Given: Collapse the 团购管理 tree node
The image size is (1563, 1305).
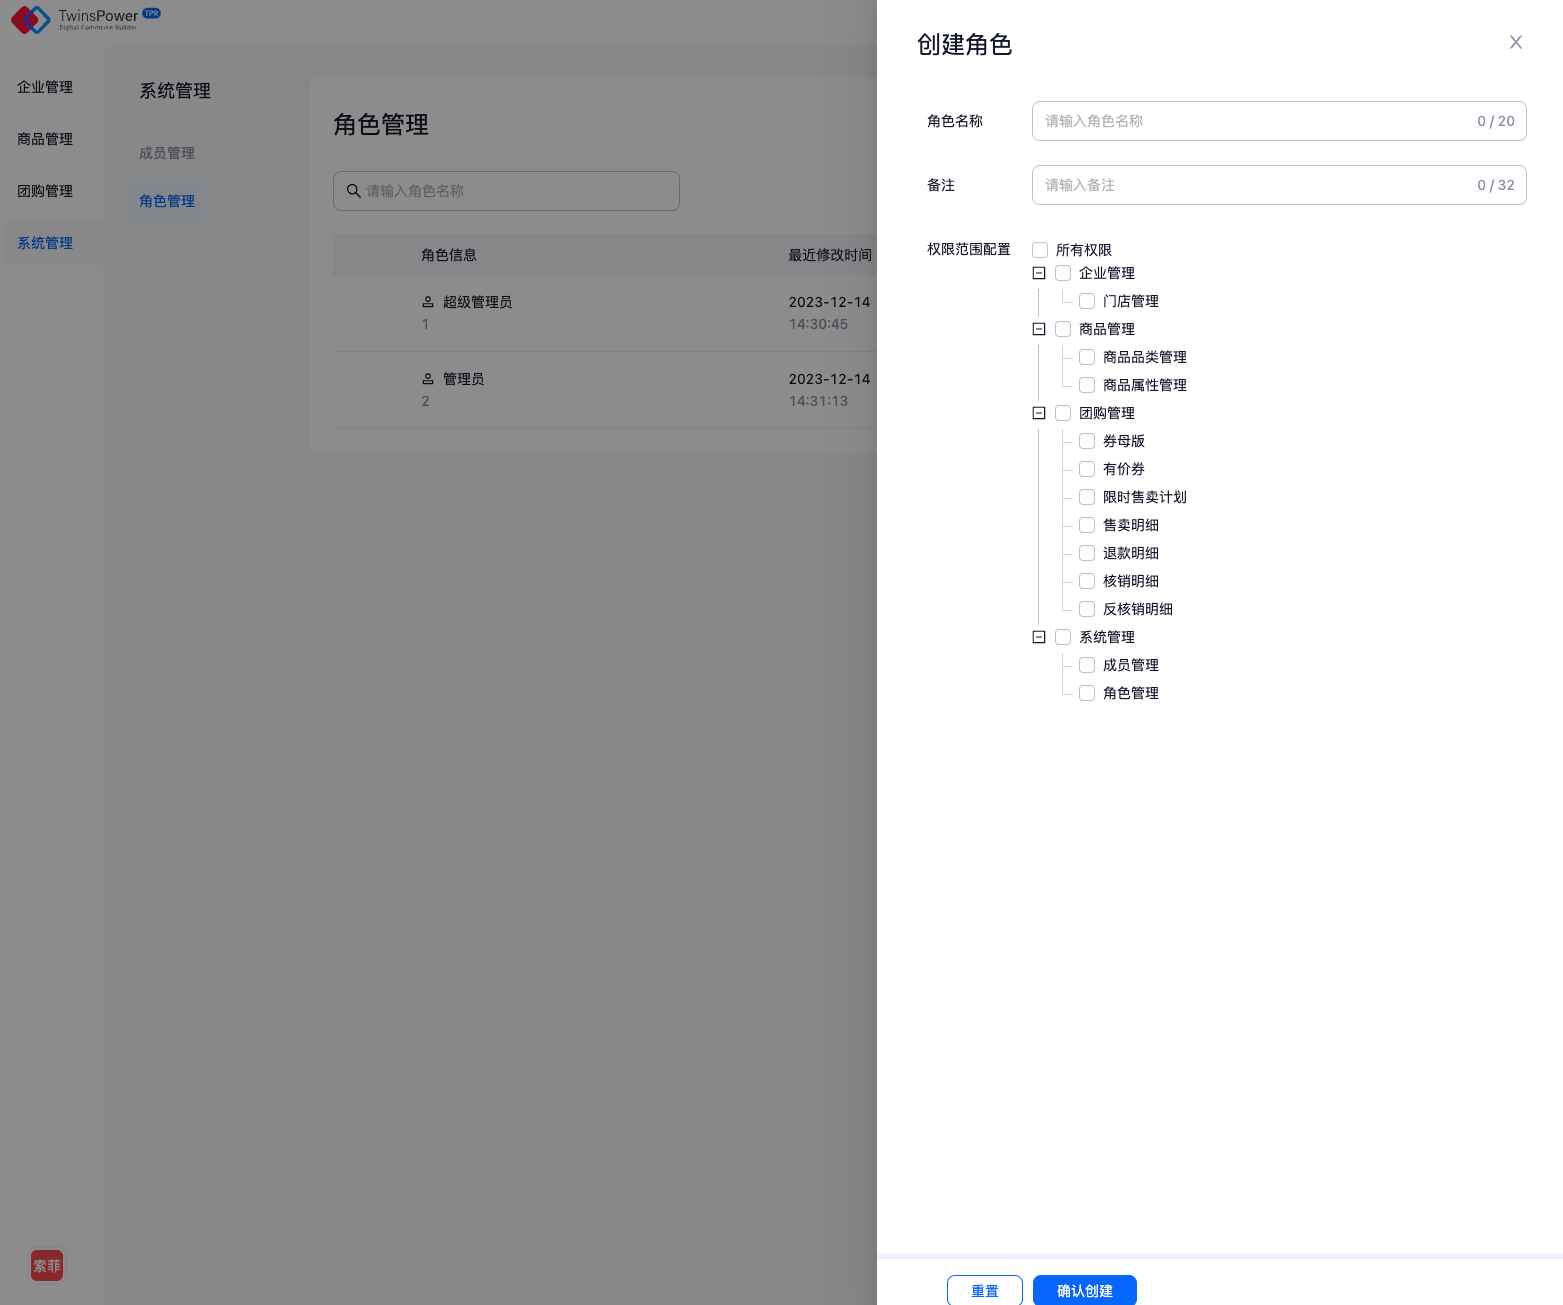Looking at the screenshot, I should tap(1039, 413).
